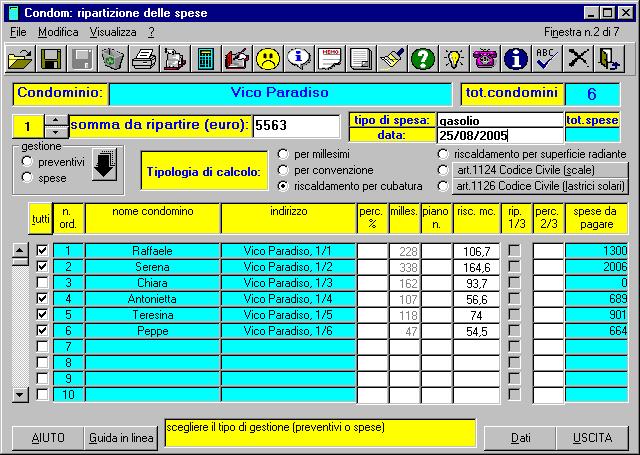
Task: Click the yellow sad face icon
Action: [267, 59]
